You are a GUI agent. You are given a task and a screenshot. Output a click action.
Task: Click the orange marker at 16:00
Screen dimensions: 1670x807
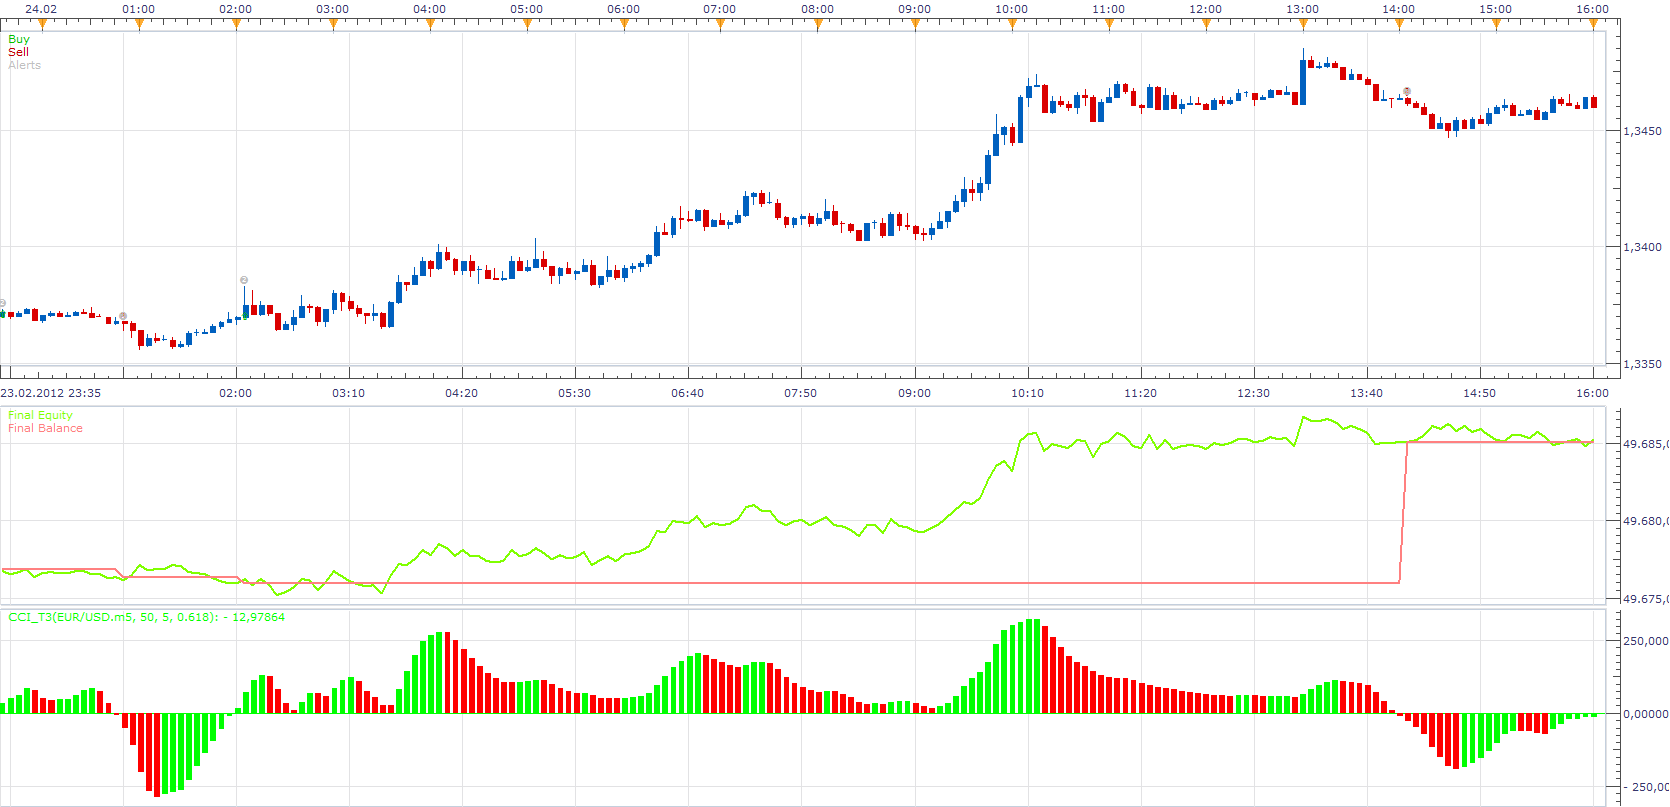[x=1594, y=24]
